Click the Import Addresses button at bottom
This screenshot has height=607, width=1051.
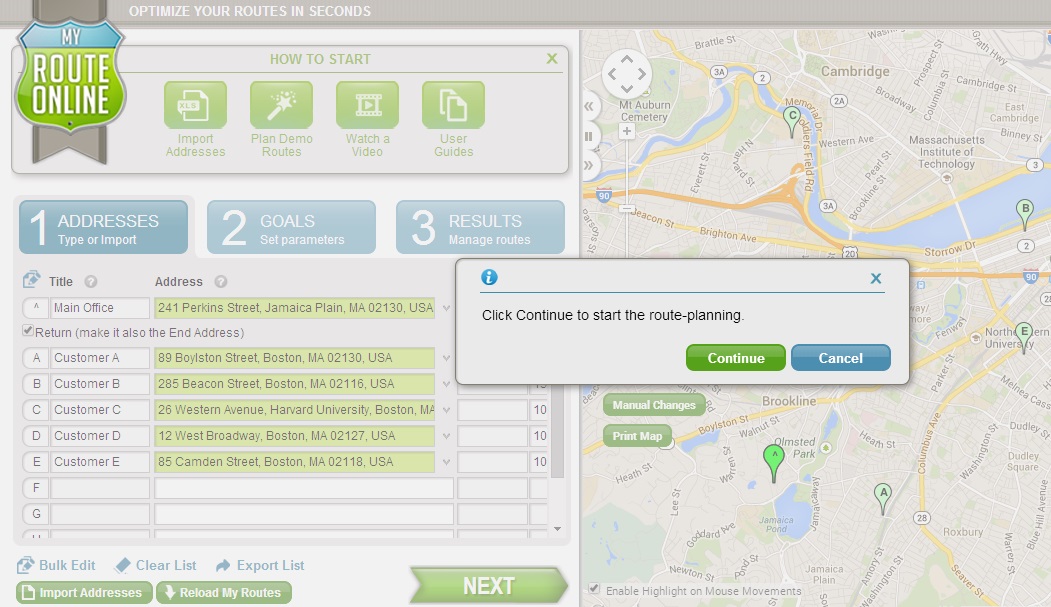(x=84, y=592)
